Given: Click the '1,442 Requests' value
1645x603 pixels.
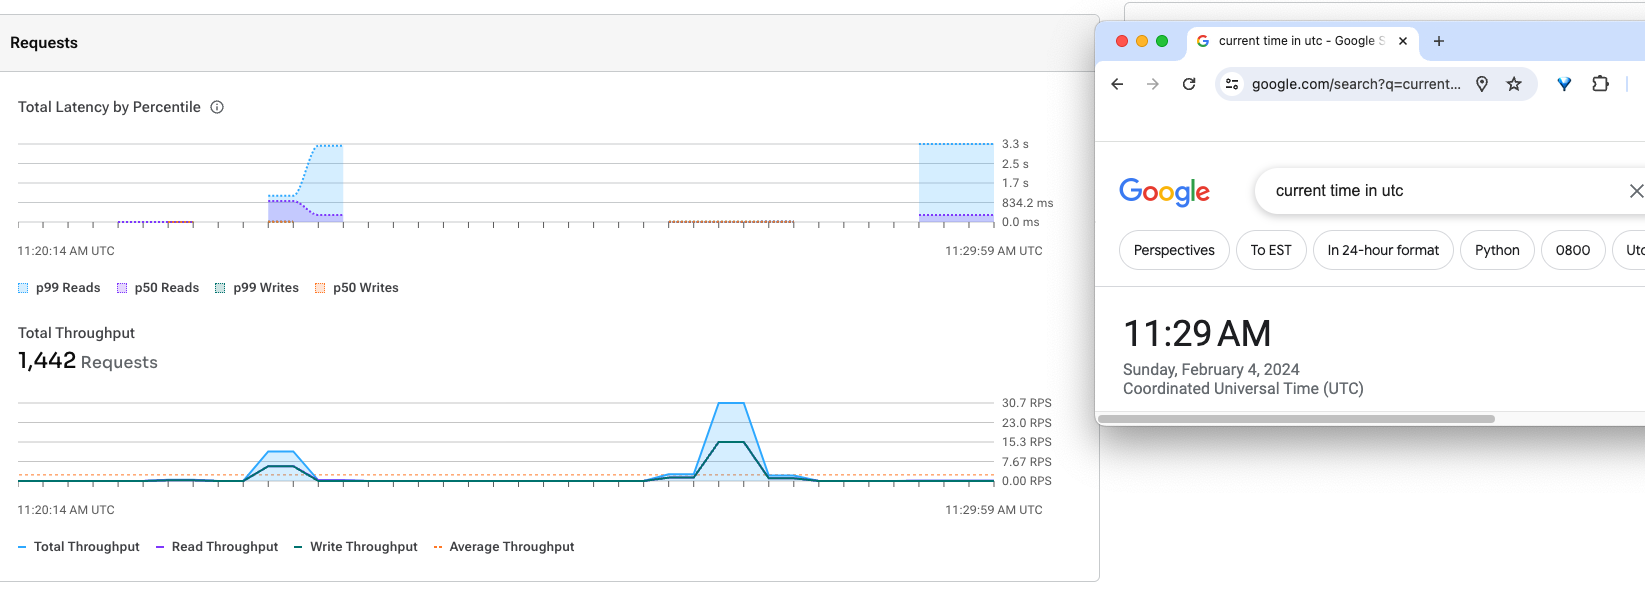Looking at the screenshot, I should point(88,361).
